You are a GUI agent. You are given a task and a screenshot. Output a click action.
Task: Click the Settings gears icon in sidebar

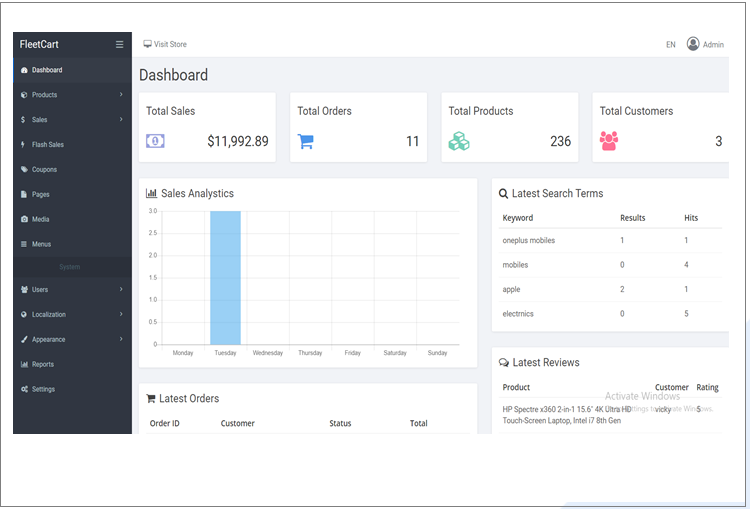(24, 389)
